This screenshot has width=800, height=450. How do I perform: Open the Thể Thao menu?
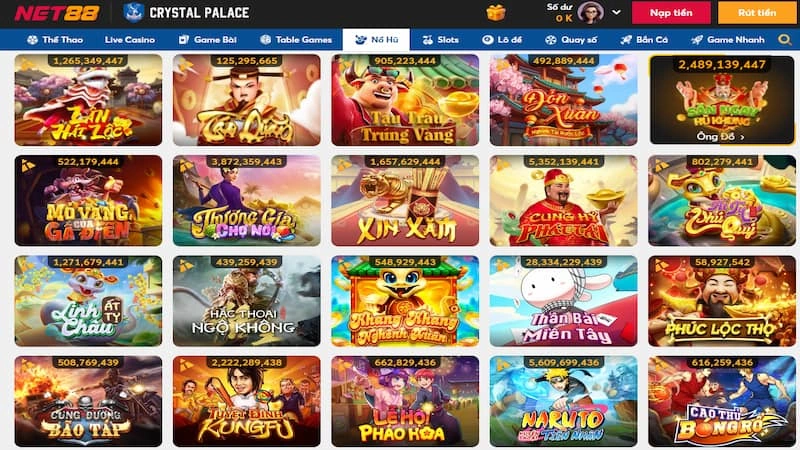point(55,40)
